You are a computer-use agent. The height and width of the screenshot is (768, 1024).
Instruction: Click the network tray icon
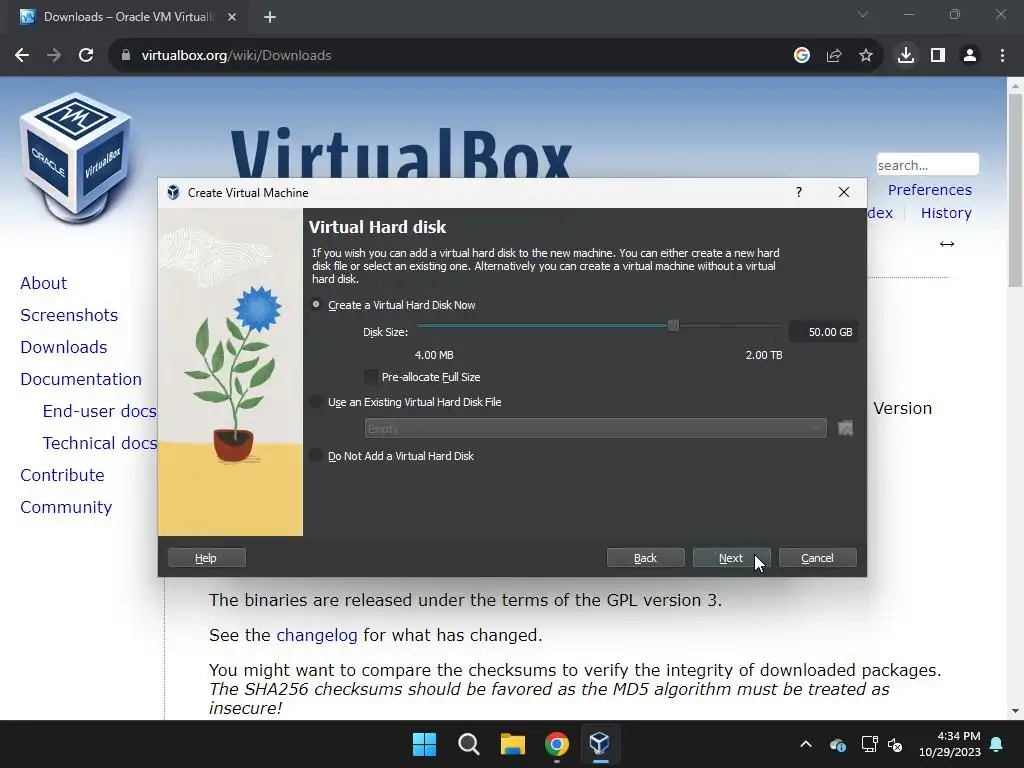pyautogui.click(x=869, y=744)
